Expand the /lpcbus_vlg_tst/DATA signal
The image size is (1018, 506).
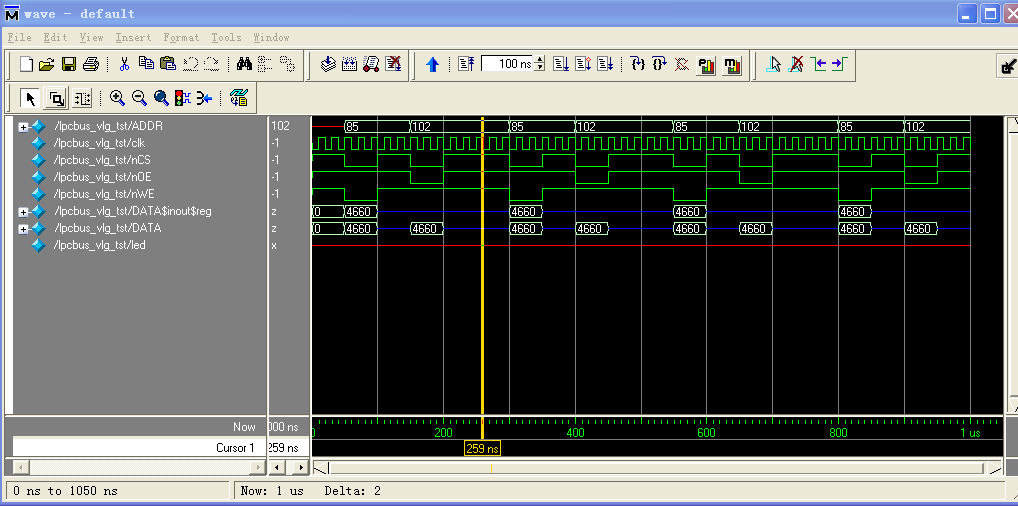pos(23,229)
